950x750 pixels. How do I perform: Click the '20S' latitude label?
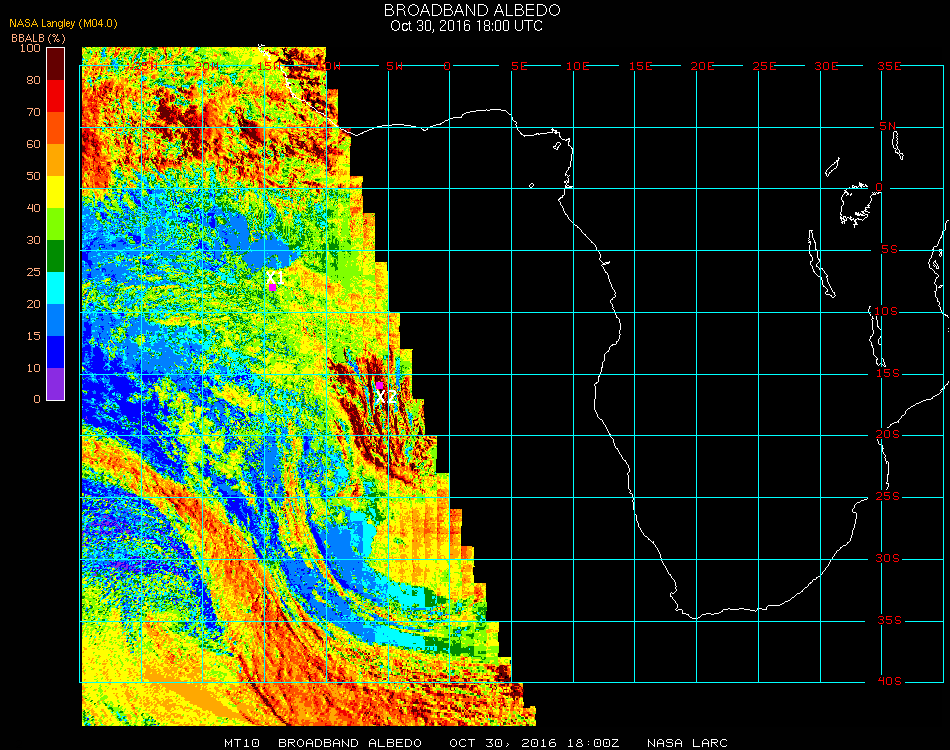click(888, 434)
